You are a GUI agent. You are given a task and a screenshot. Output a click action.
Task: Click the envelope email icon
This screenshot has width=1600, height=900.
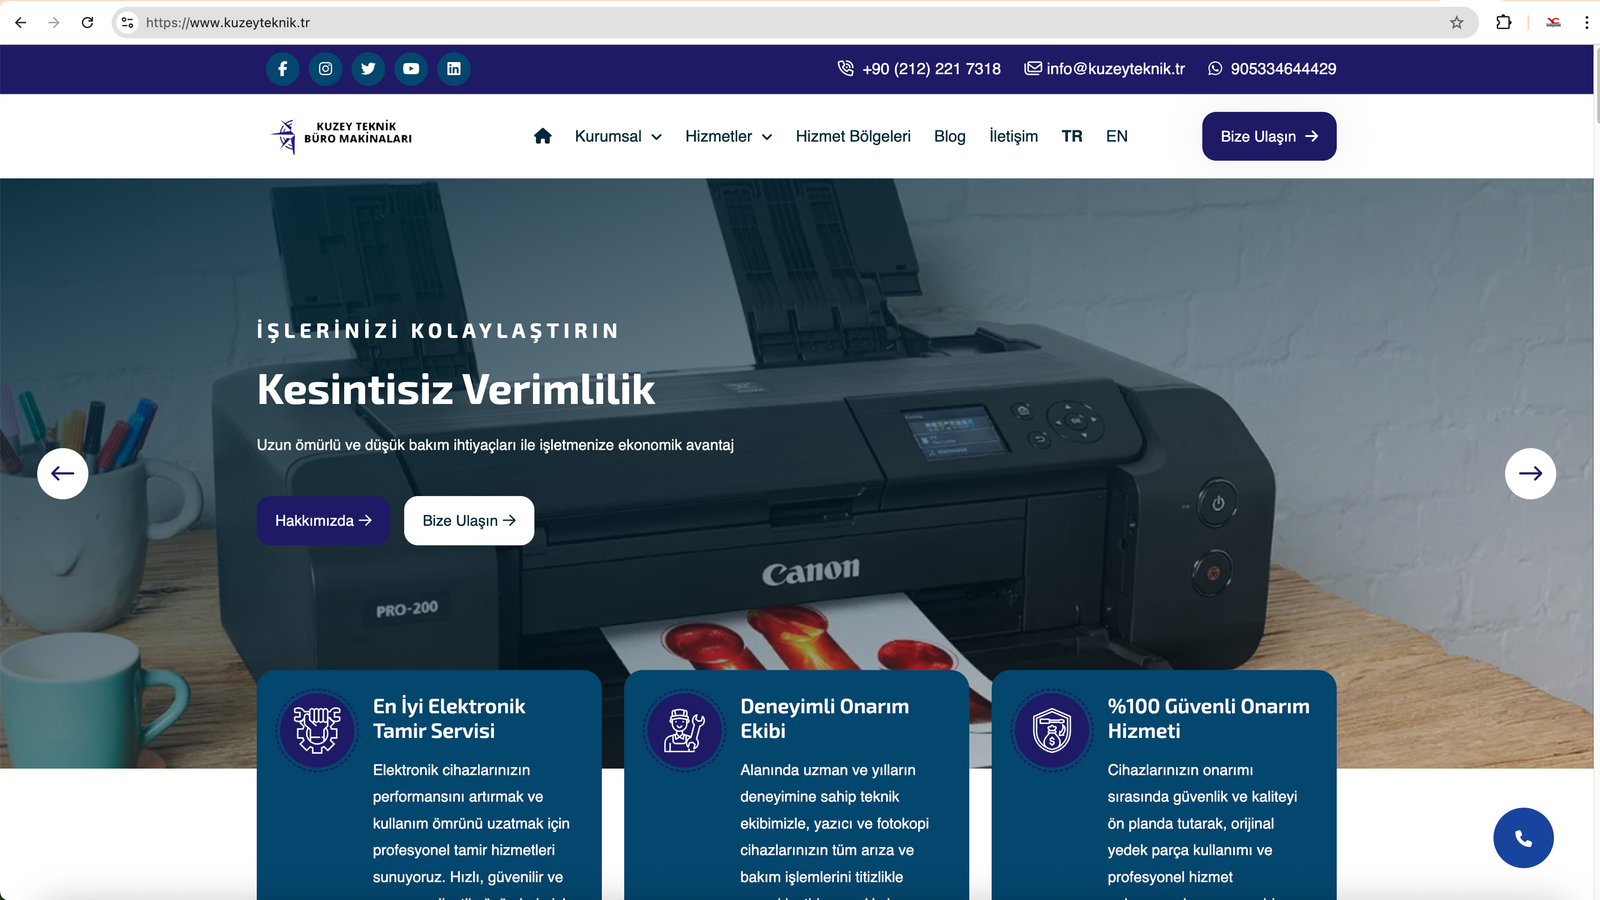coord(1033,68)
